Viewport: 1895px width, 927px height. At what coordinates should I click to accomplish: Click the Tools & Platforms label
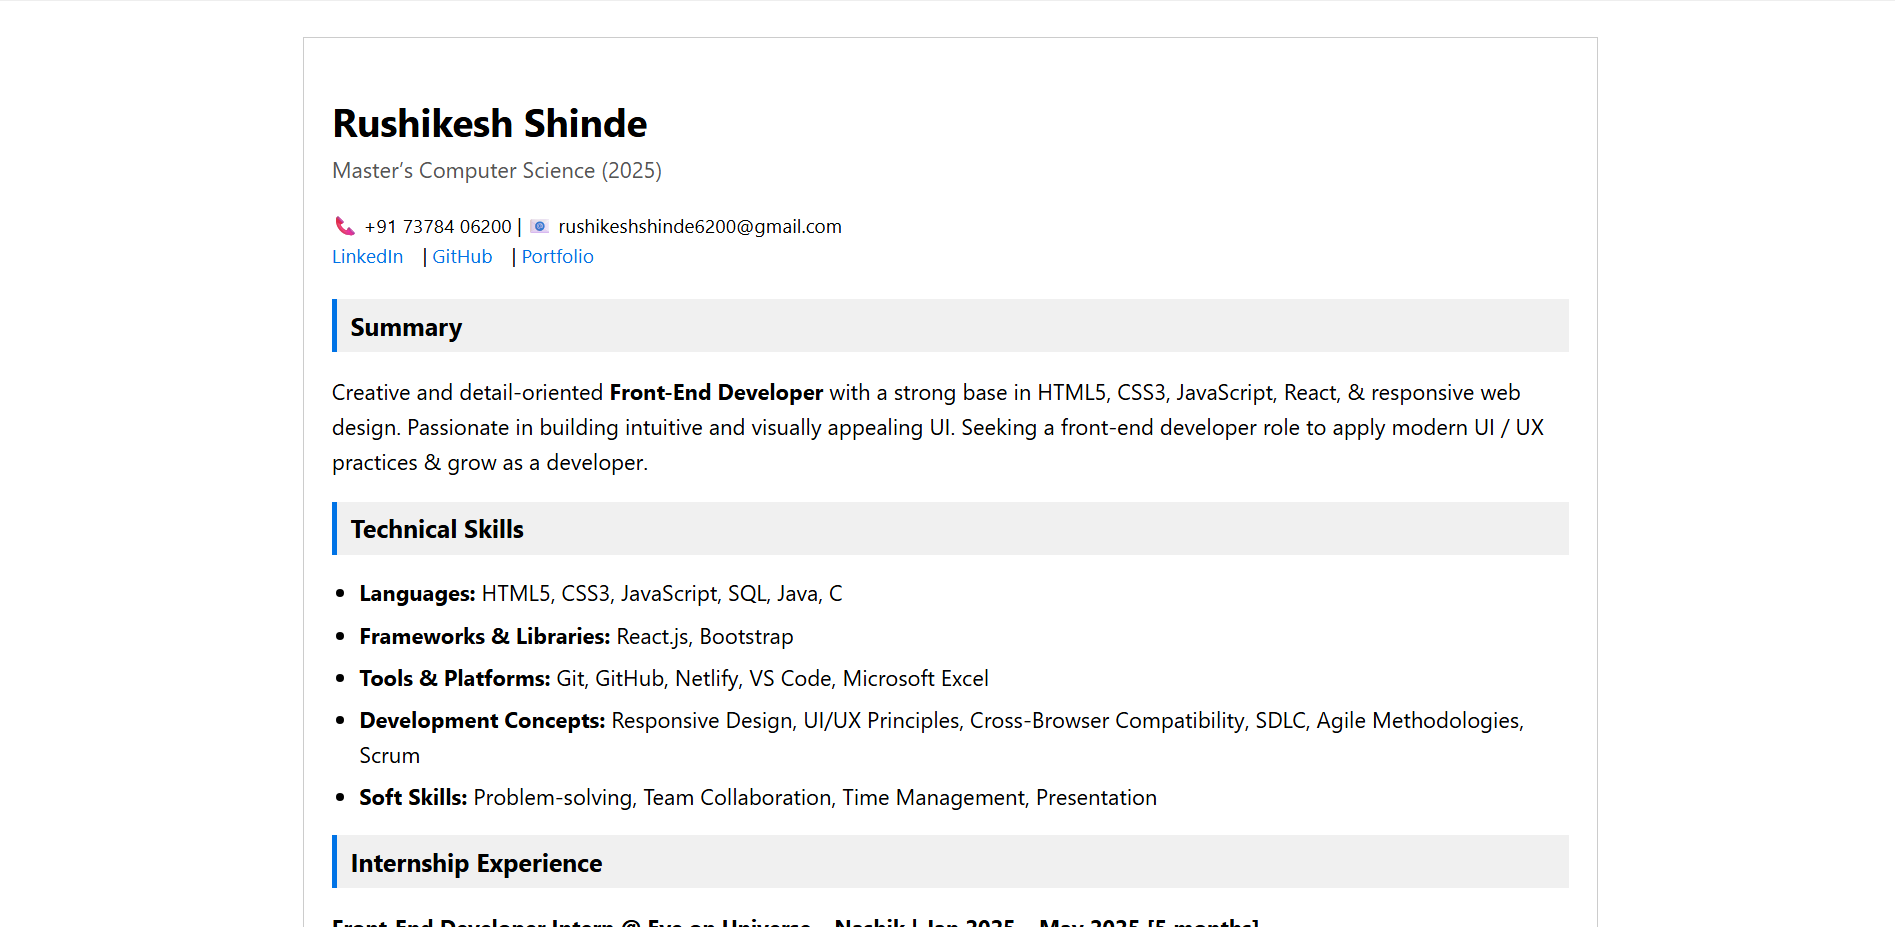coord(454,679)
